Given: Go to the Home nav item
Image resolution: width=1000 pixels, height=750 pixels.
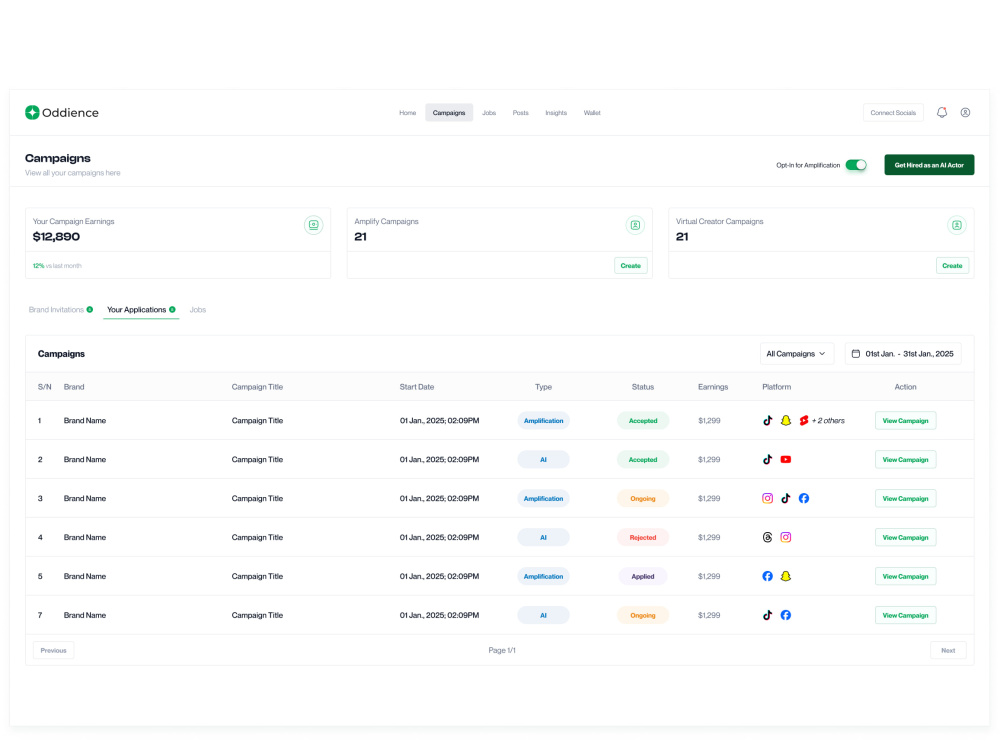Looking at the screenshot, I should [x=408, y=112].
